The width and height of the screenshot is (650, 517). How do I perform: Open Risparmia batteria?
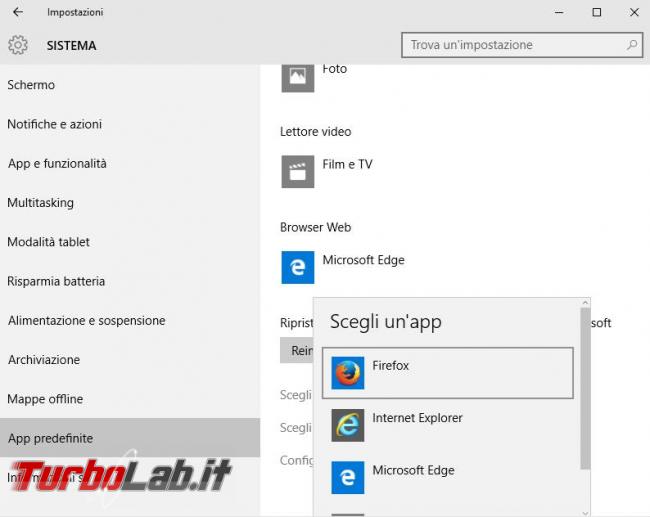point(130,281)
